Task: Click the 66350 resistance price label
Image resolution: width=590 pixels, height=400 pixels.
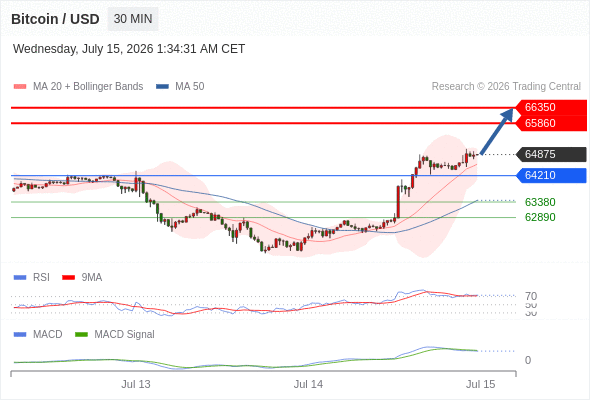Action: pyautogui.click(x=551, y=107)
